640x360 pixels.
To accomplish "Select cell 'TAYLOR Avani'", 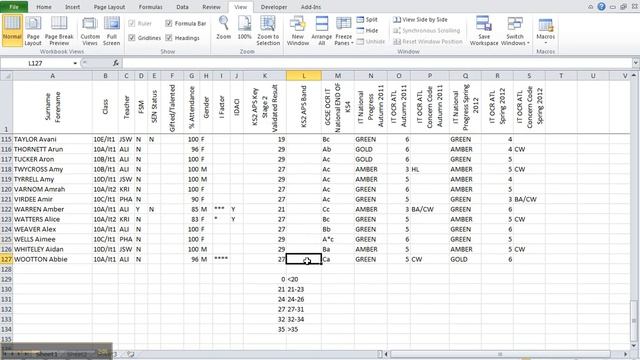I will (52, 139).
